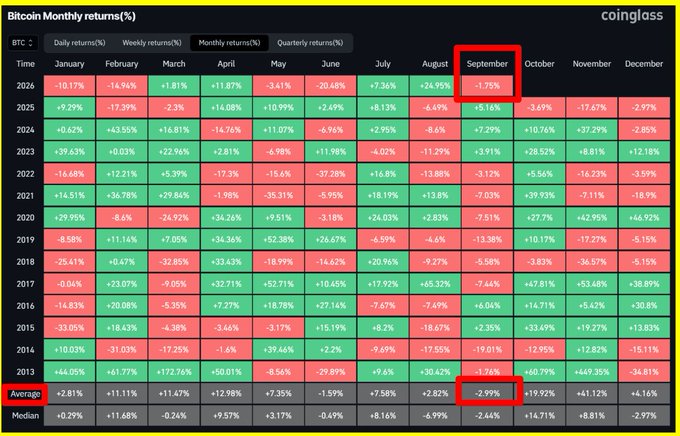680x436 pixels.
Task: Click the September column header
Action: (x=487, y=64)
